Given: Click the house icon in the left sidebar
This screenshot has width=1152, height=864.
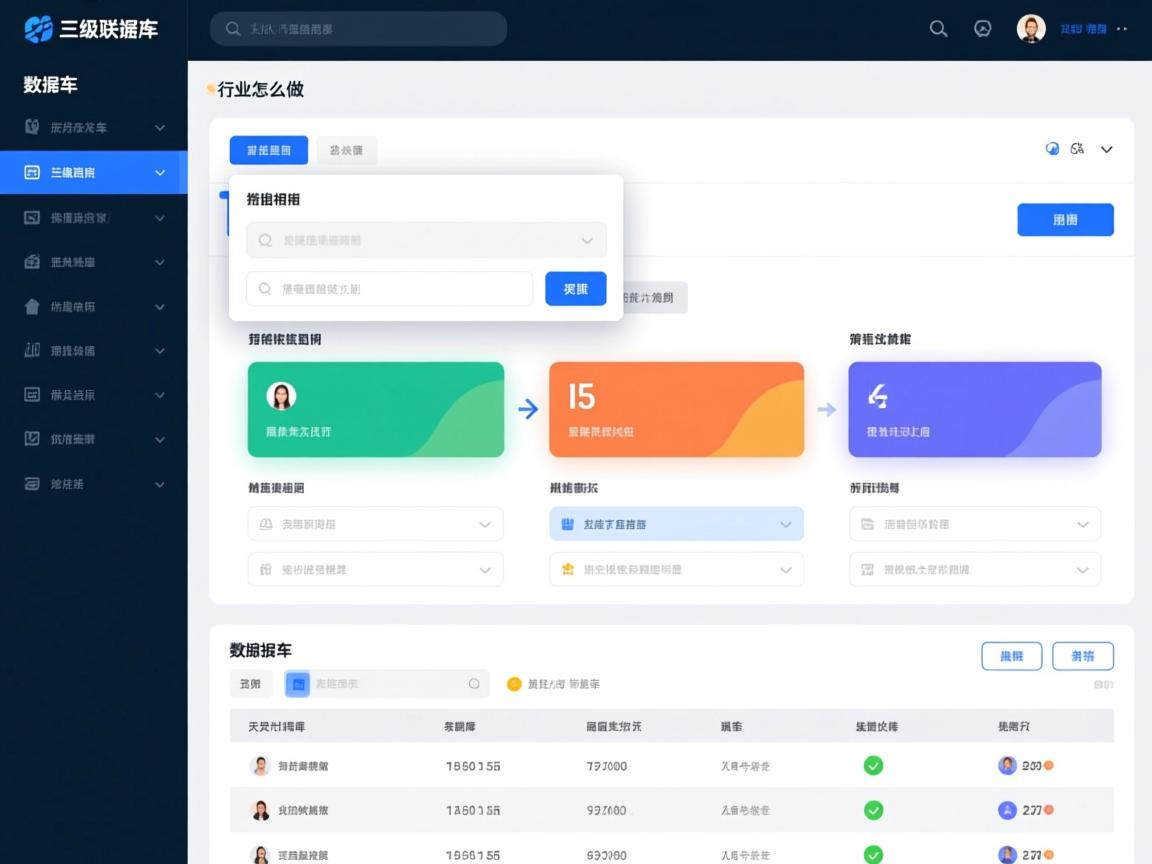Looking at the screenshot, I should coord(32,307).
